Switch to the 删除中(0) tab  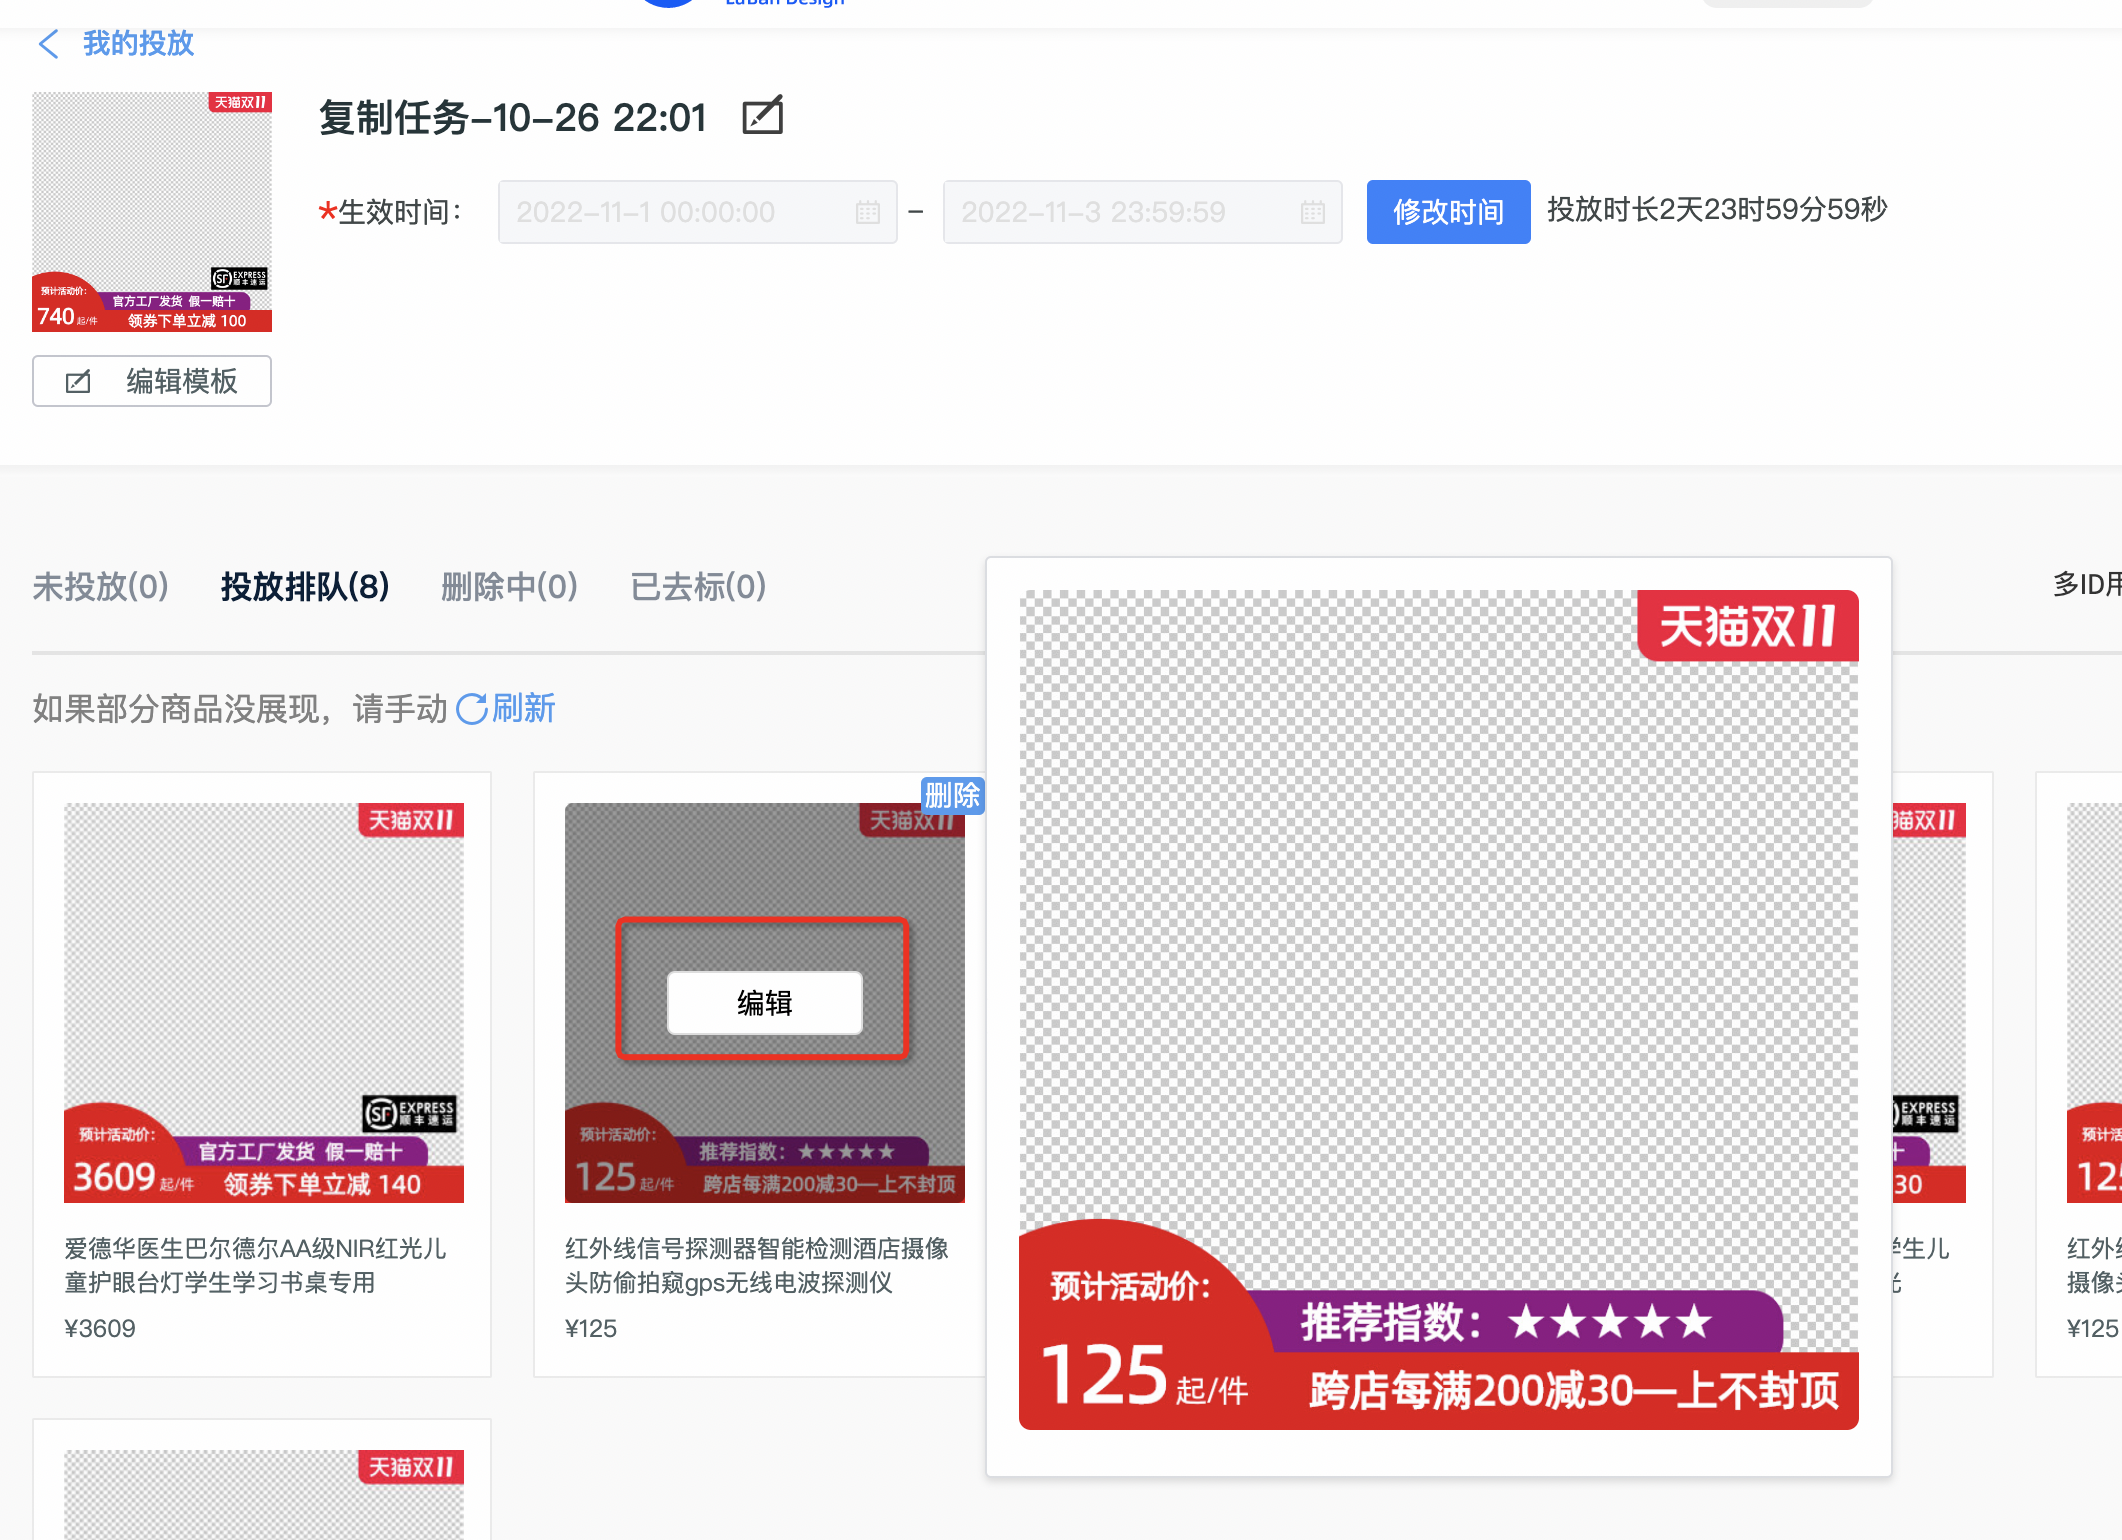pyautogui.click(x=509, y=586)
